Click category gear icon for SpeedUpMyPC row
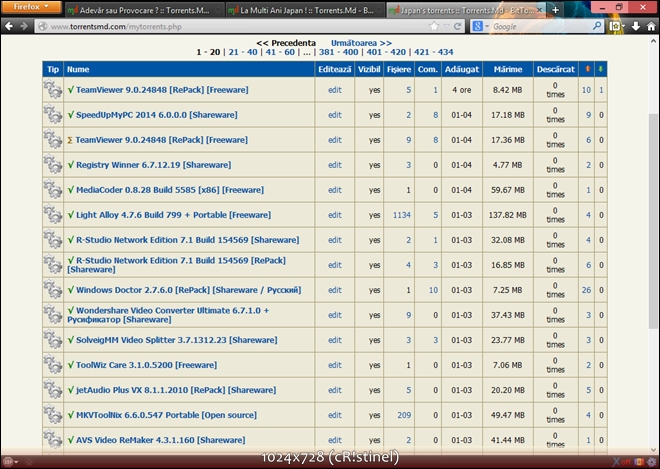 point(53,115)
